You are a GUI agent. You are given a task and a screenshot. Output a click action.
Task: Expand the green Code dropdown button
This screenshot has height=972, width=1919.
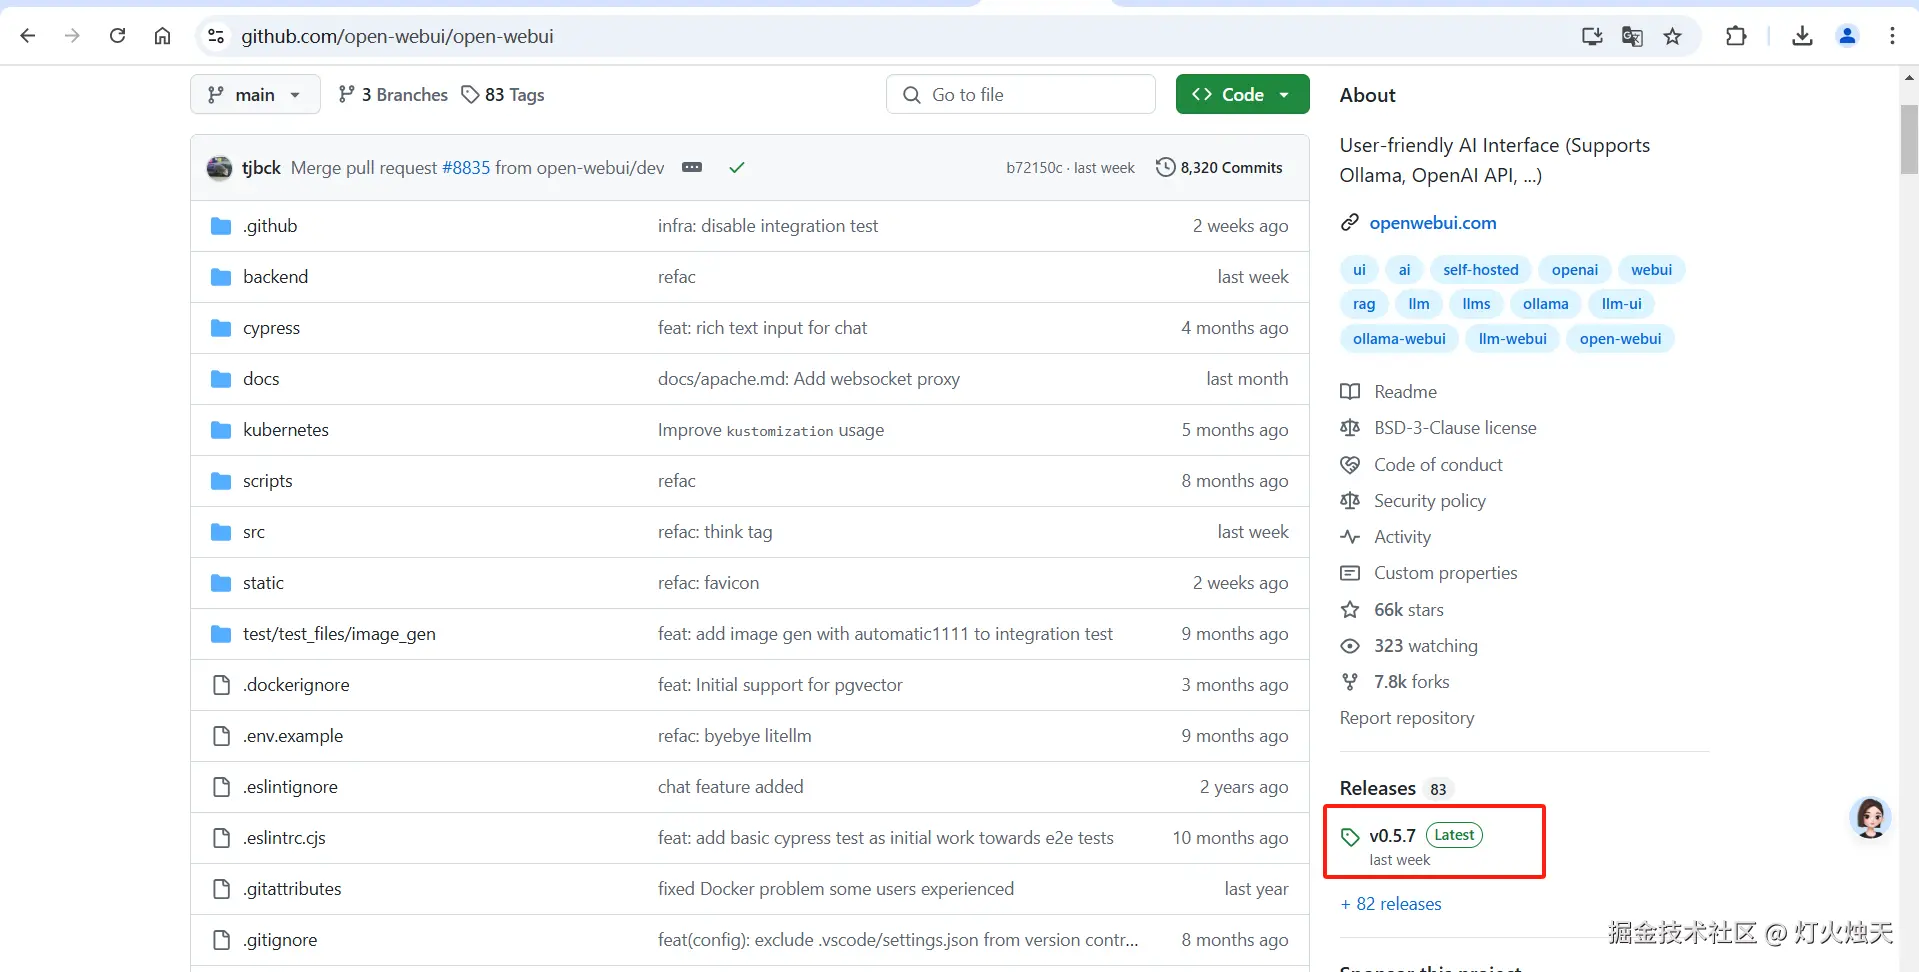[x=1242, y=94]
